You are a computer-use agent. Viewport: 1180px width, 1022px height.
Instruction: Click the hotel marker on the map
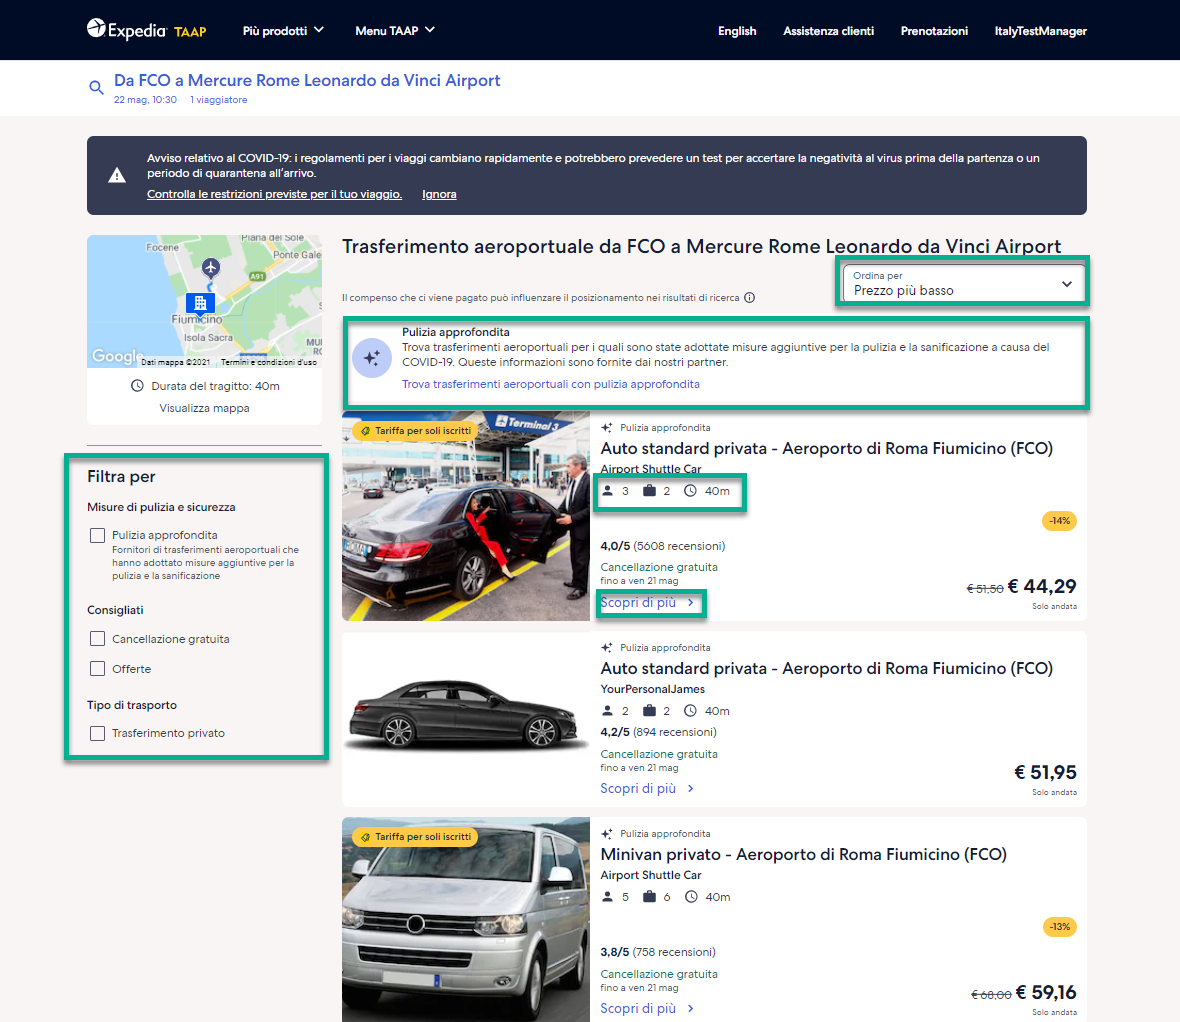(x=200, y=303)
